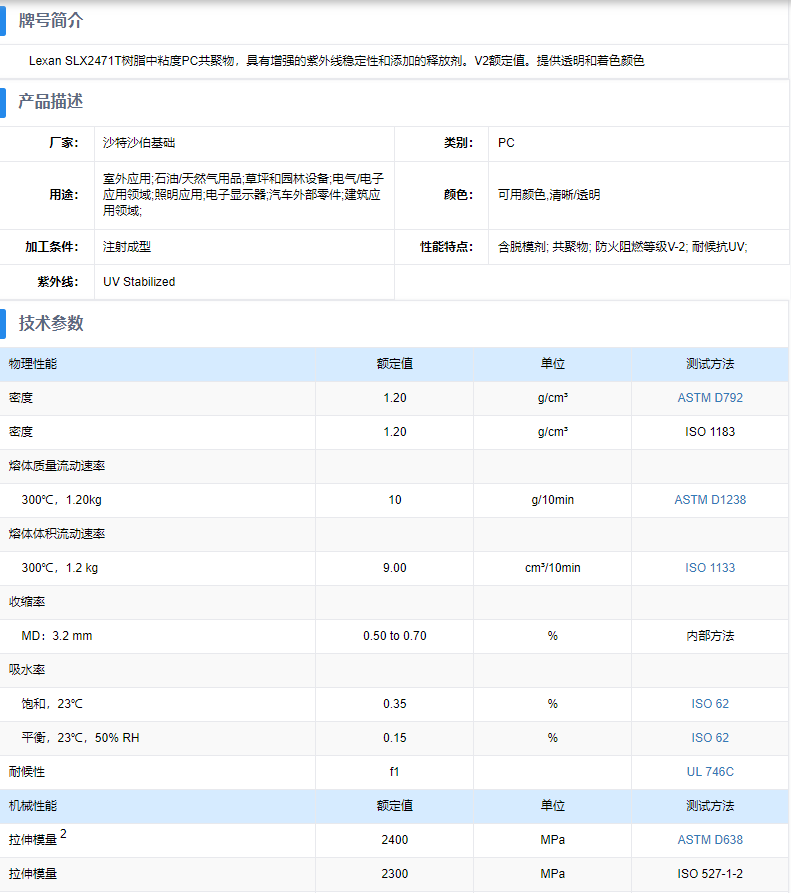
Task: Click the 2300 tensile modulus value
Action: (x=395, y=874)
